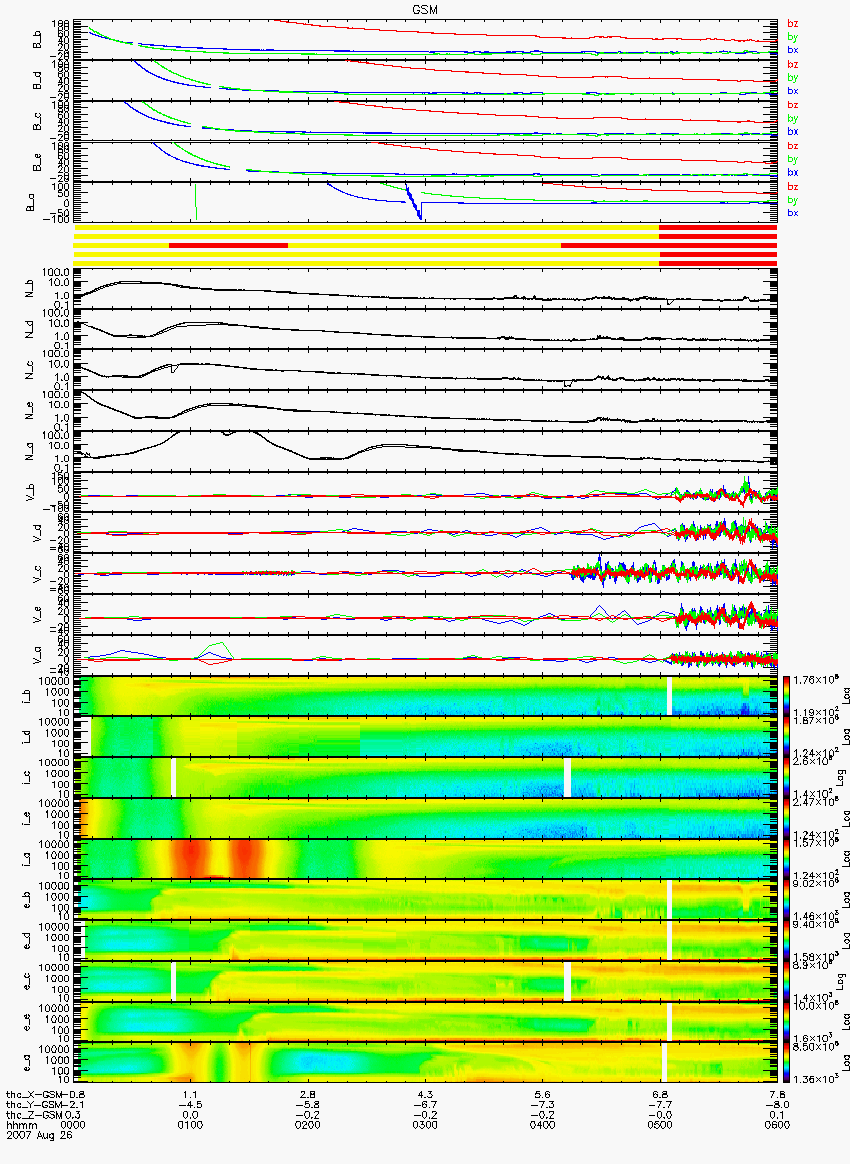Select the B_e panel axis label

[x=37, y=163]
